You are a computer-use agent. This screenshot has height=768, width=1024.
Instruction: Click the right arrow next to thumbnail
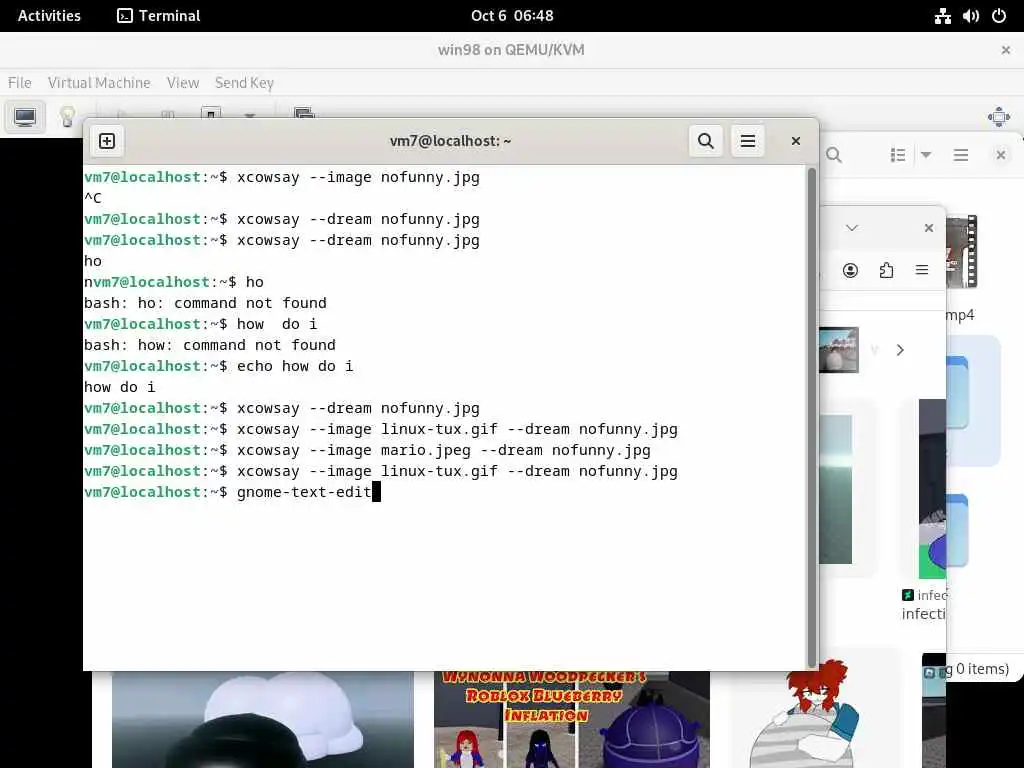tap(901, 350)
